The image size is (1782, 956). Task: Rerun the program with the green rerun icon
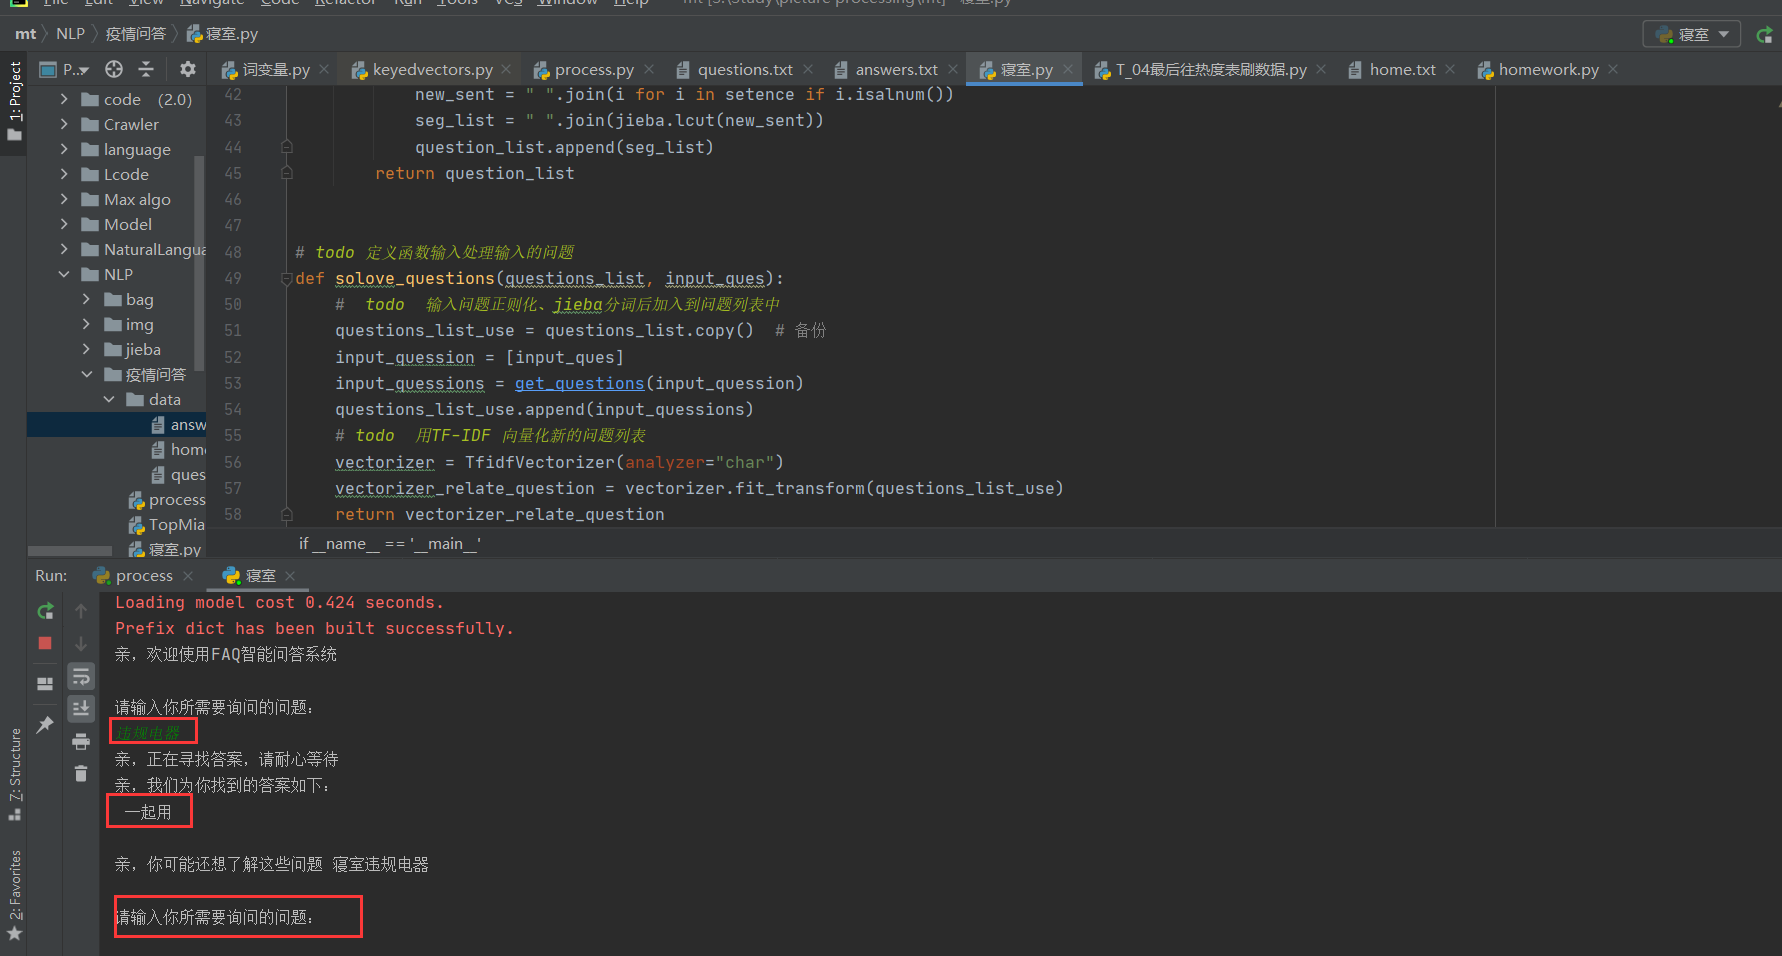tap(45, 611)
